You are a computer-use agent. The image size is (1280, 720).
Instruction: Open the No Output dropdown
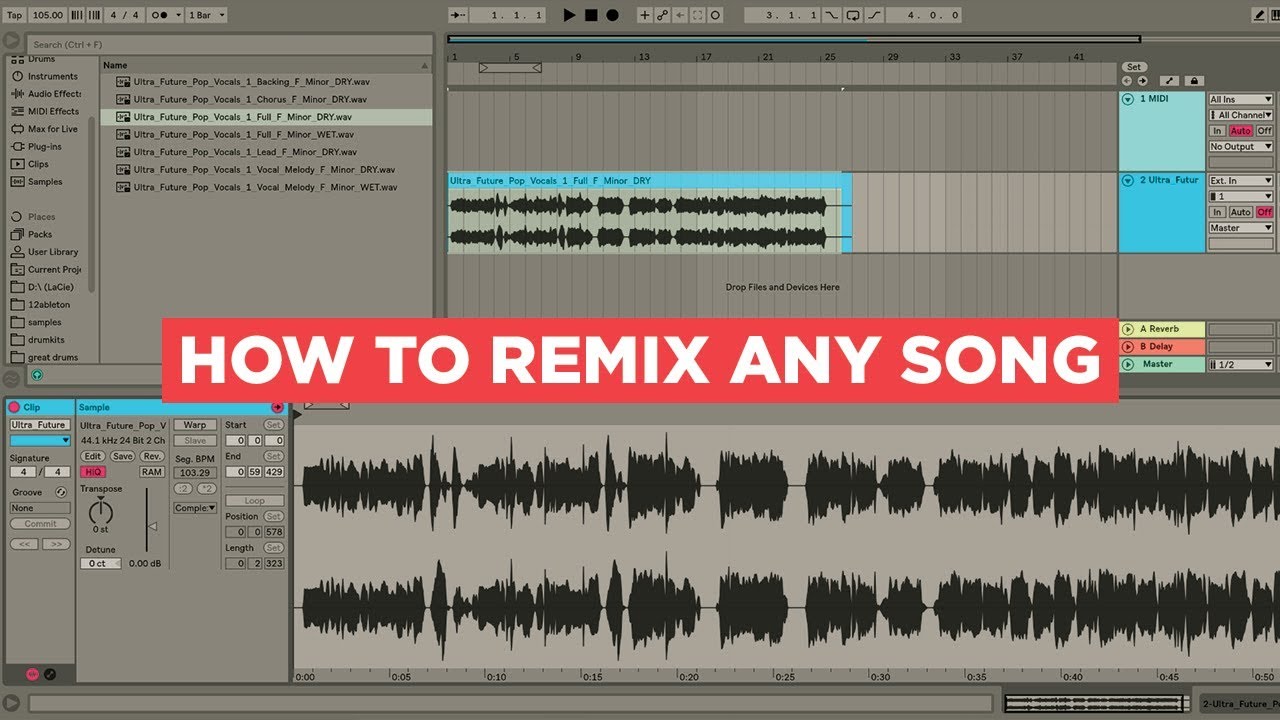coord(1241,147)
